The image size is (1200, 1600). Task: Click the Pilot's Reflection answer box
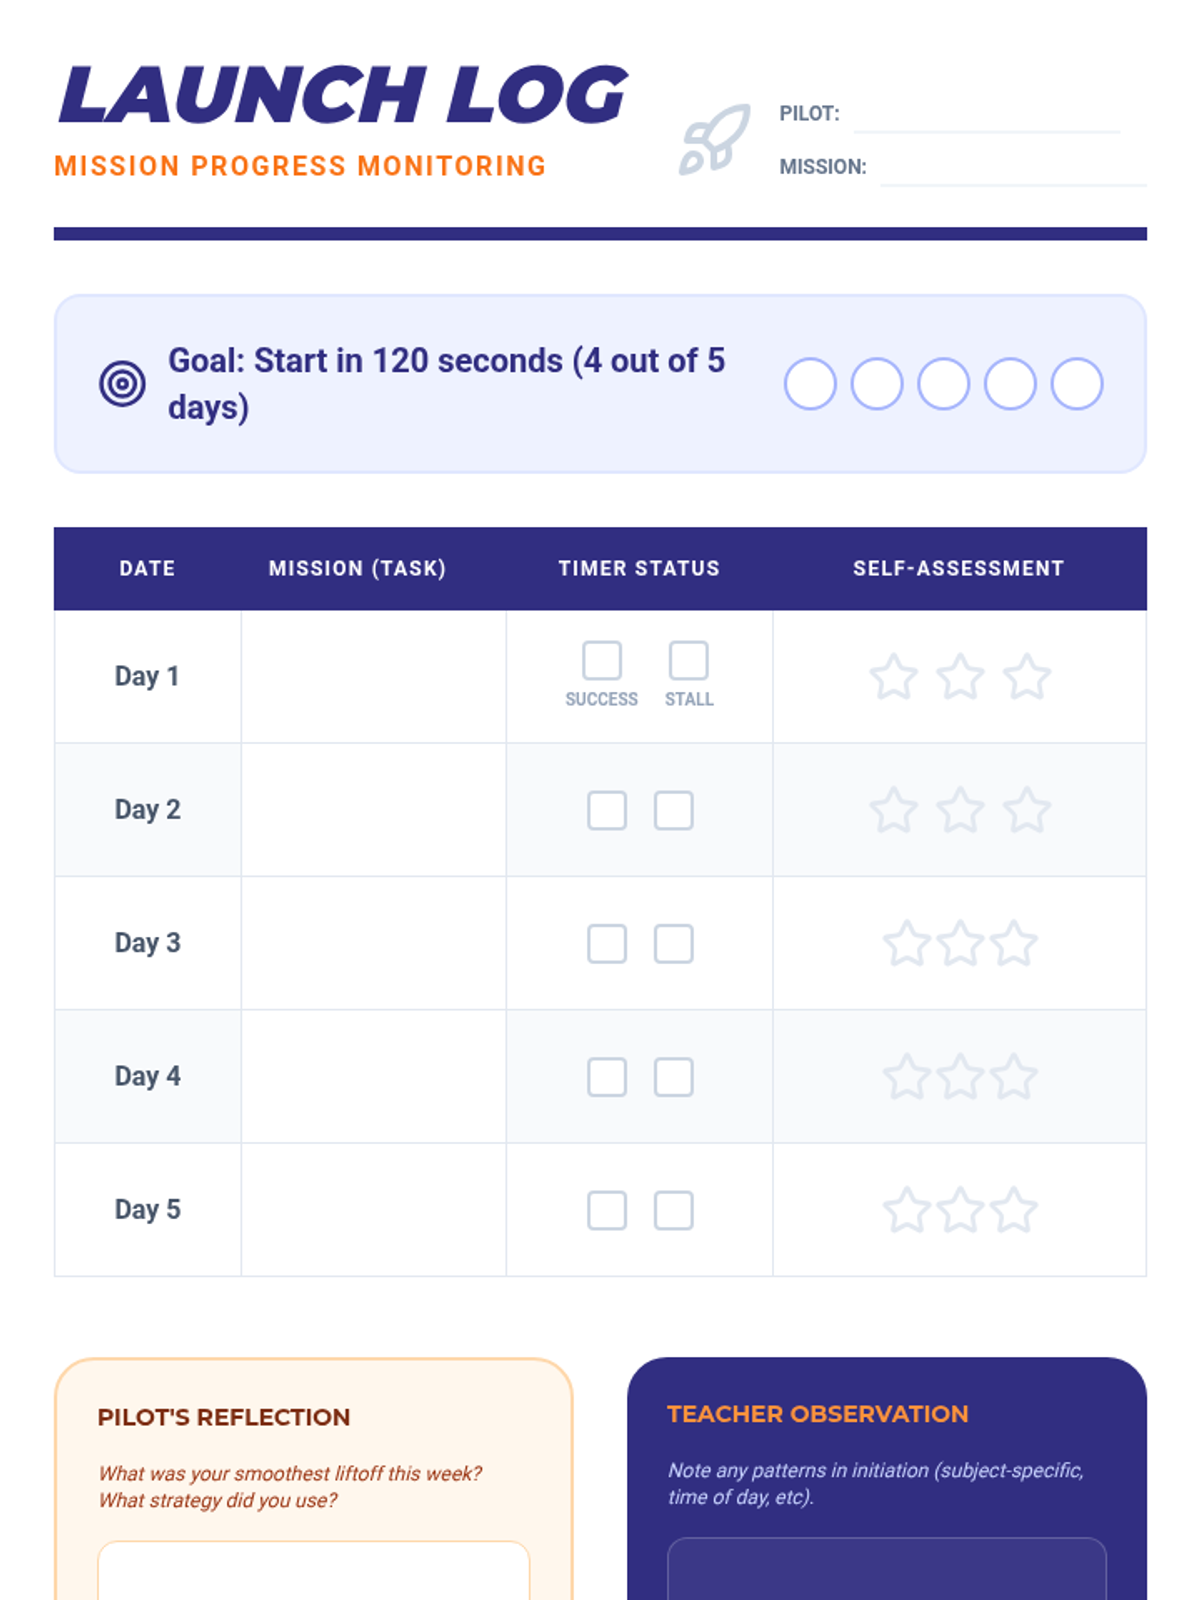(313, 1572)
